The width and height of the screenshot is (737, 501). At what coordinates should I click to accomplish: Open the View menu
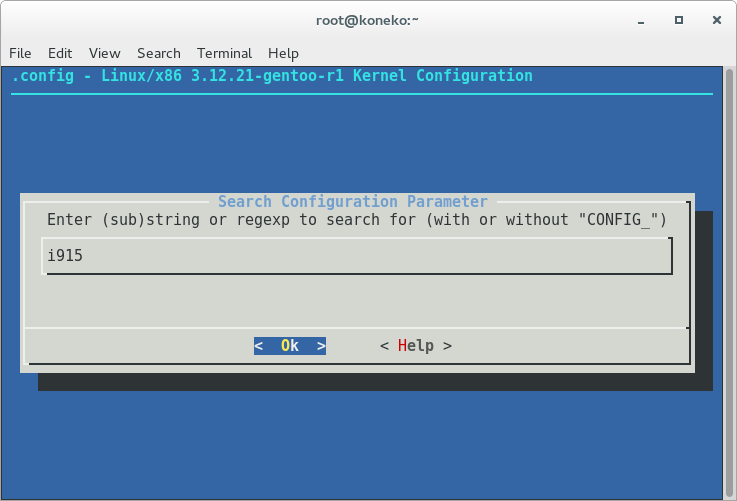(x=105, y=53)
